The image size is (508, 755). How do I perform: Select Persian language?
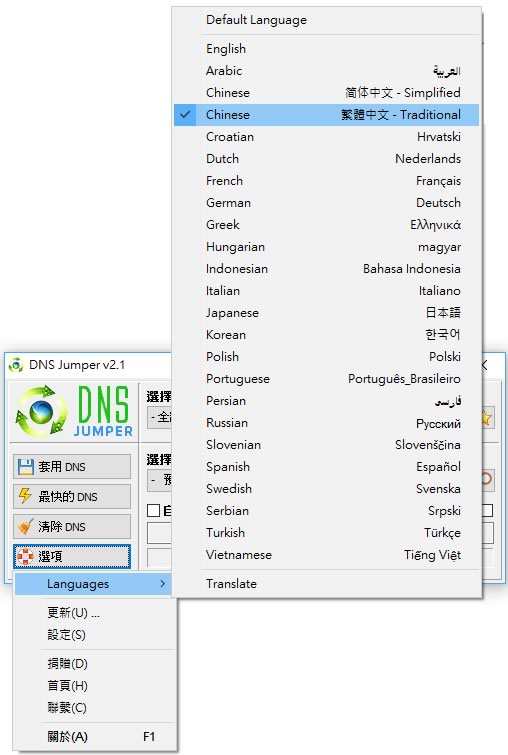pos(326,401)
